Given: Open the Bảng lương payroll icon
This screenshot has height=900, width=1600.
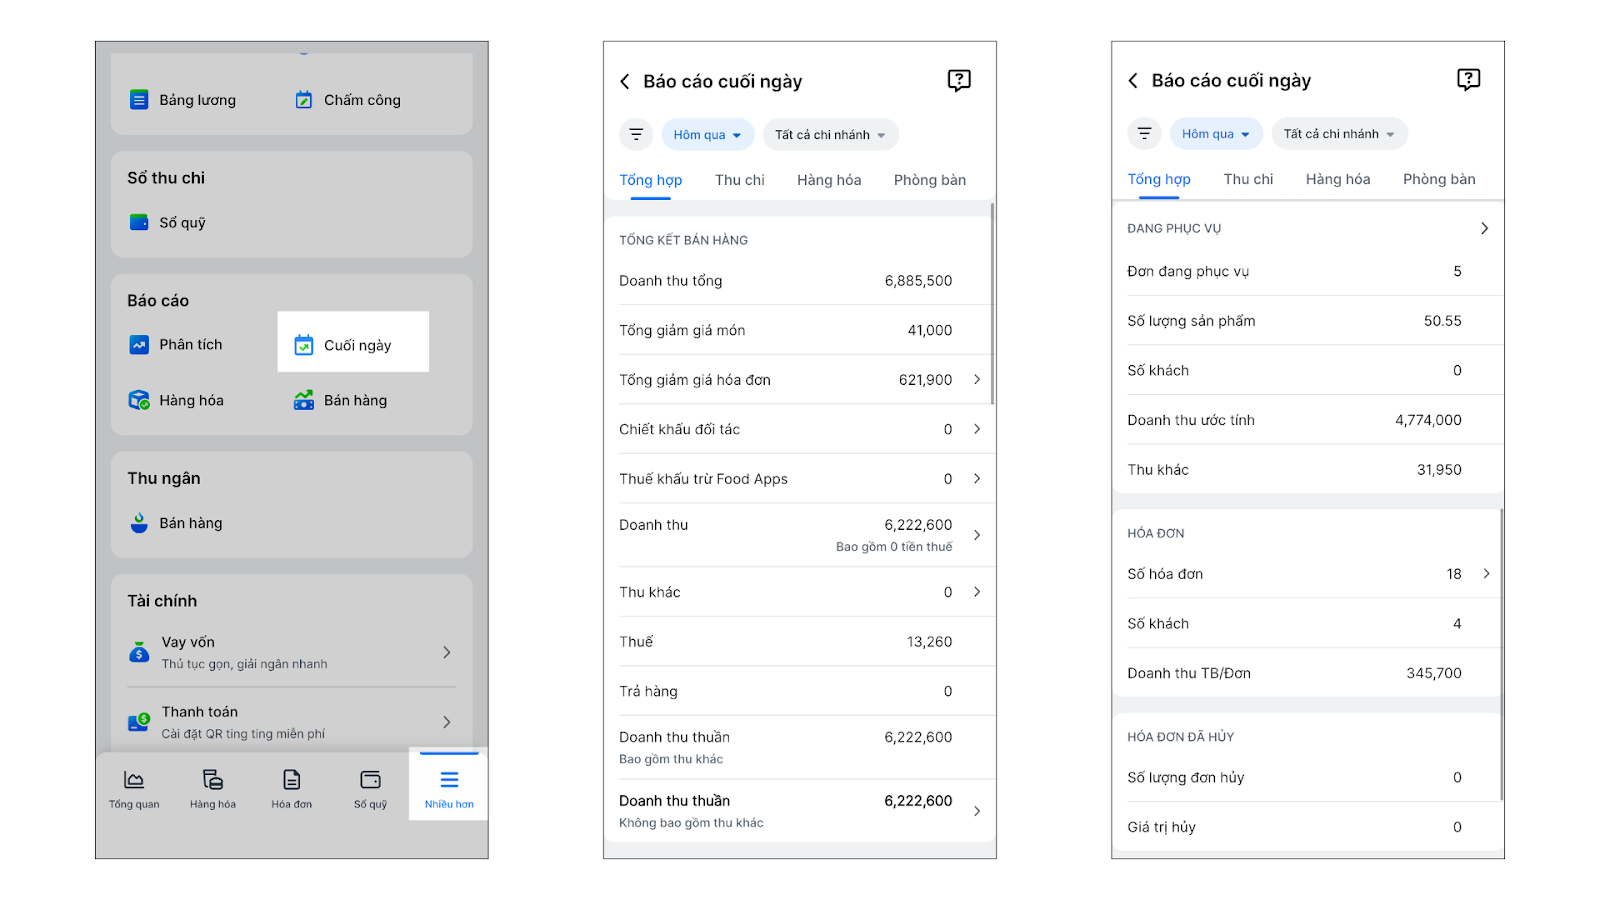Looking at the screenshot, I should (139, 100).
